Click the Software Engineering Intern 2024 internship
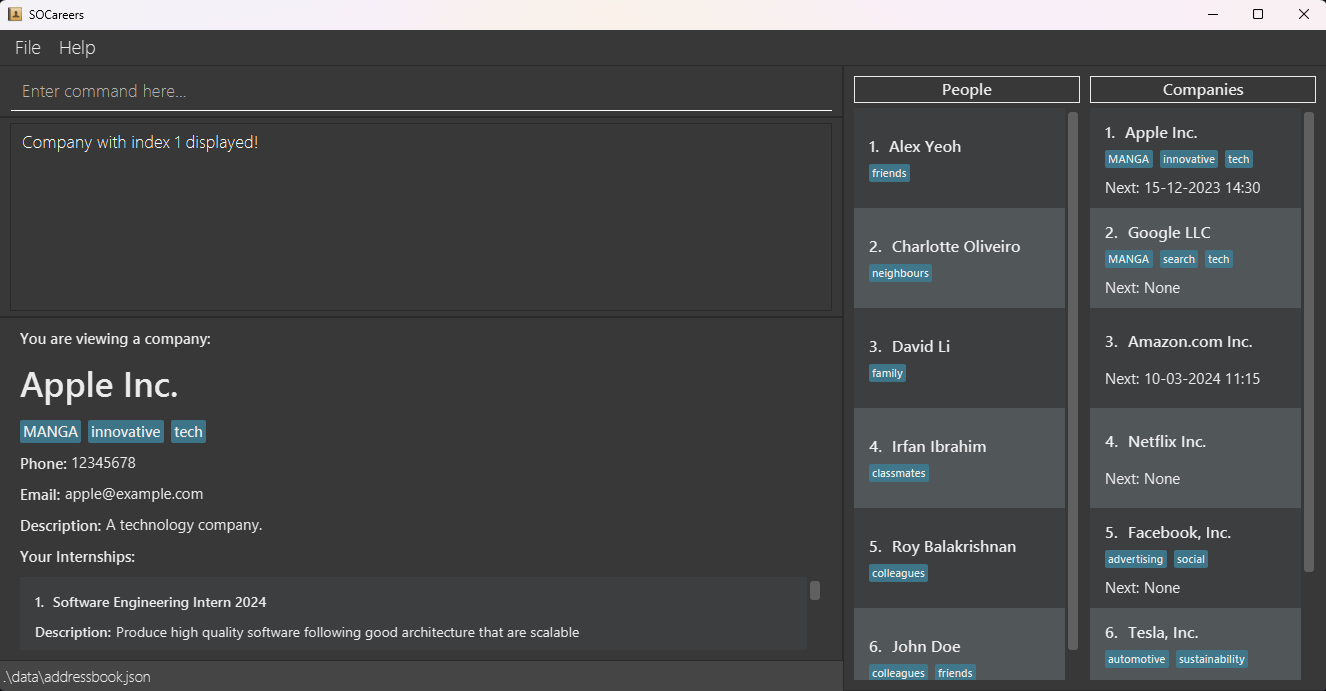Screen dimensions: 1326x691 (x=160, y=602)
